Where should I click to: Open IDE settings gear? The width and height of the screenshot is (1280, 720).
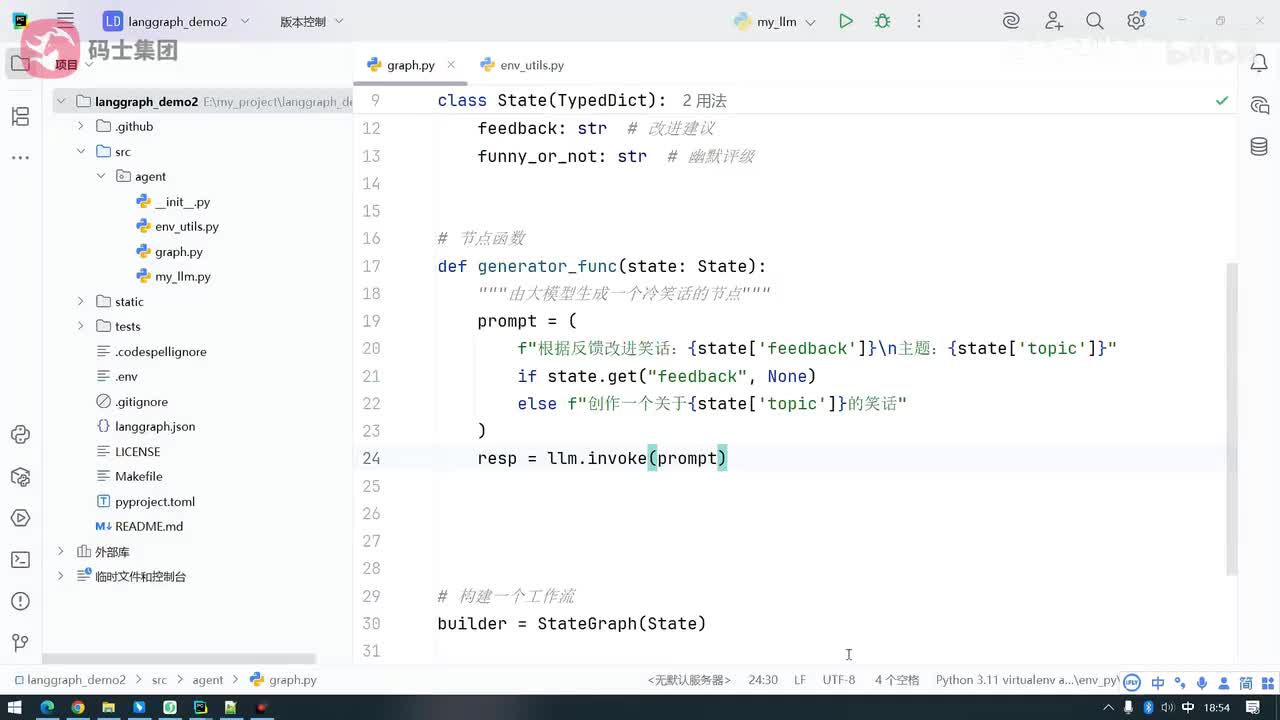pos(1136,21)
